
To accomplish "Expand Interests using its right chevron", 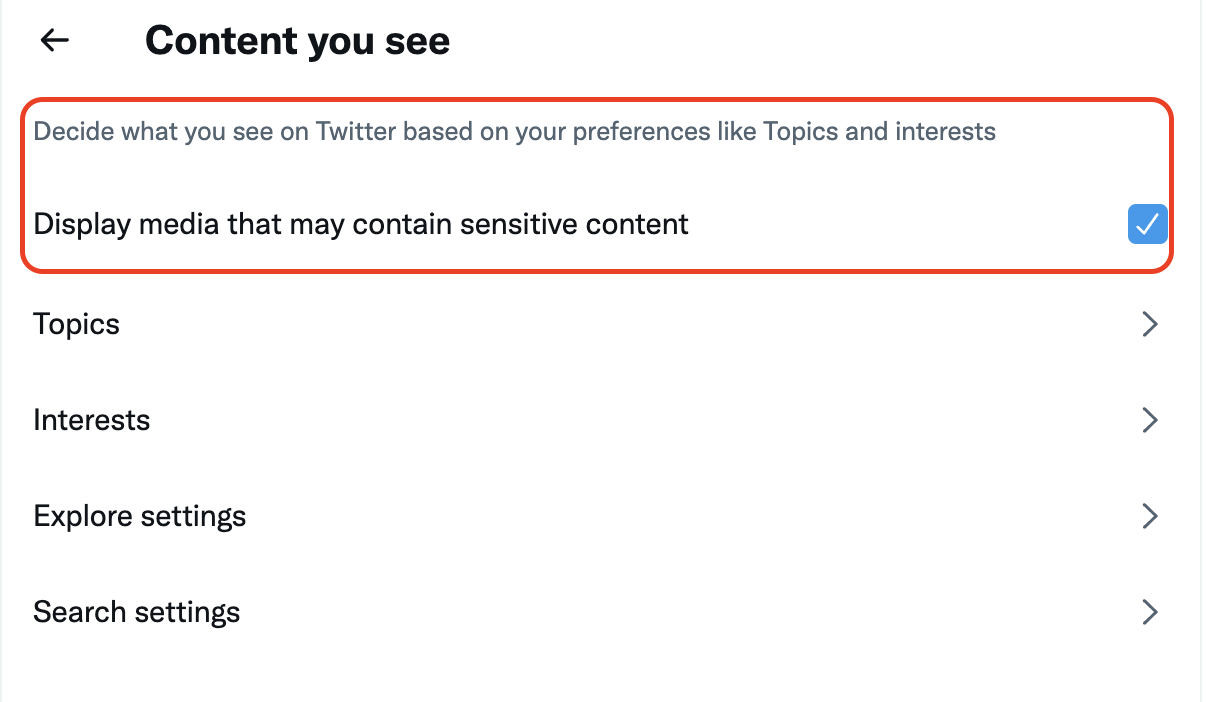I will (x=1150, y=420).
